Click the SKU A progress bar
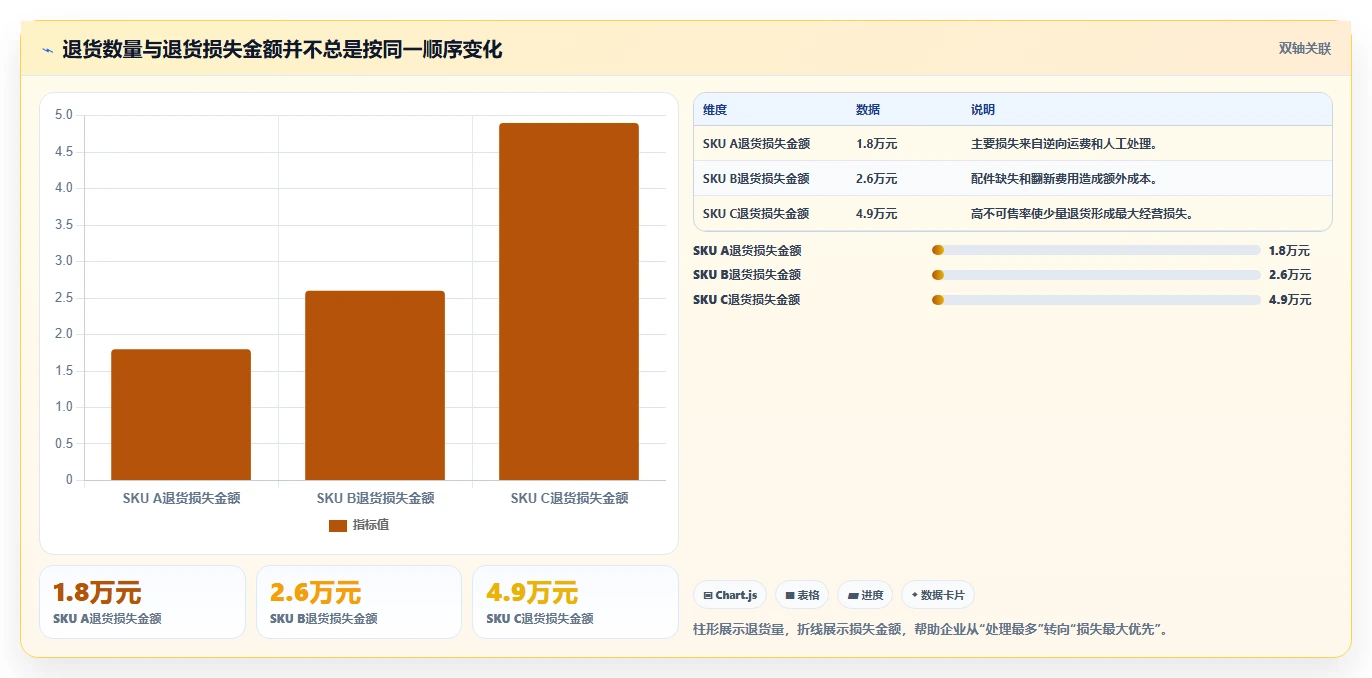Image resolution: width=1372 pixels, height=678 pixels. (x=1096, y=250)
